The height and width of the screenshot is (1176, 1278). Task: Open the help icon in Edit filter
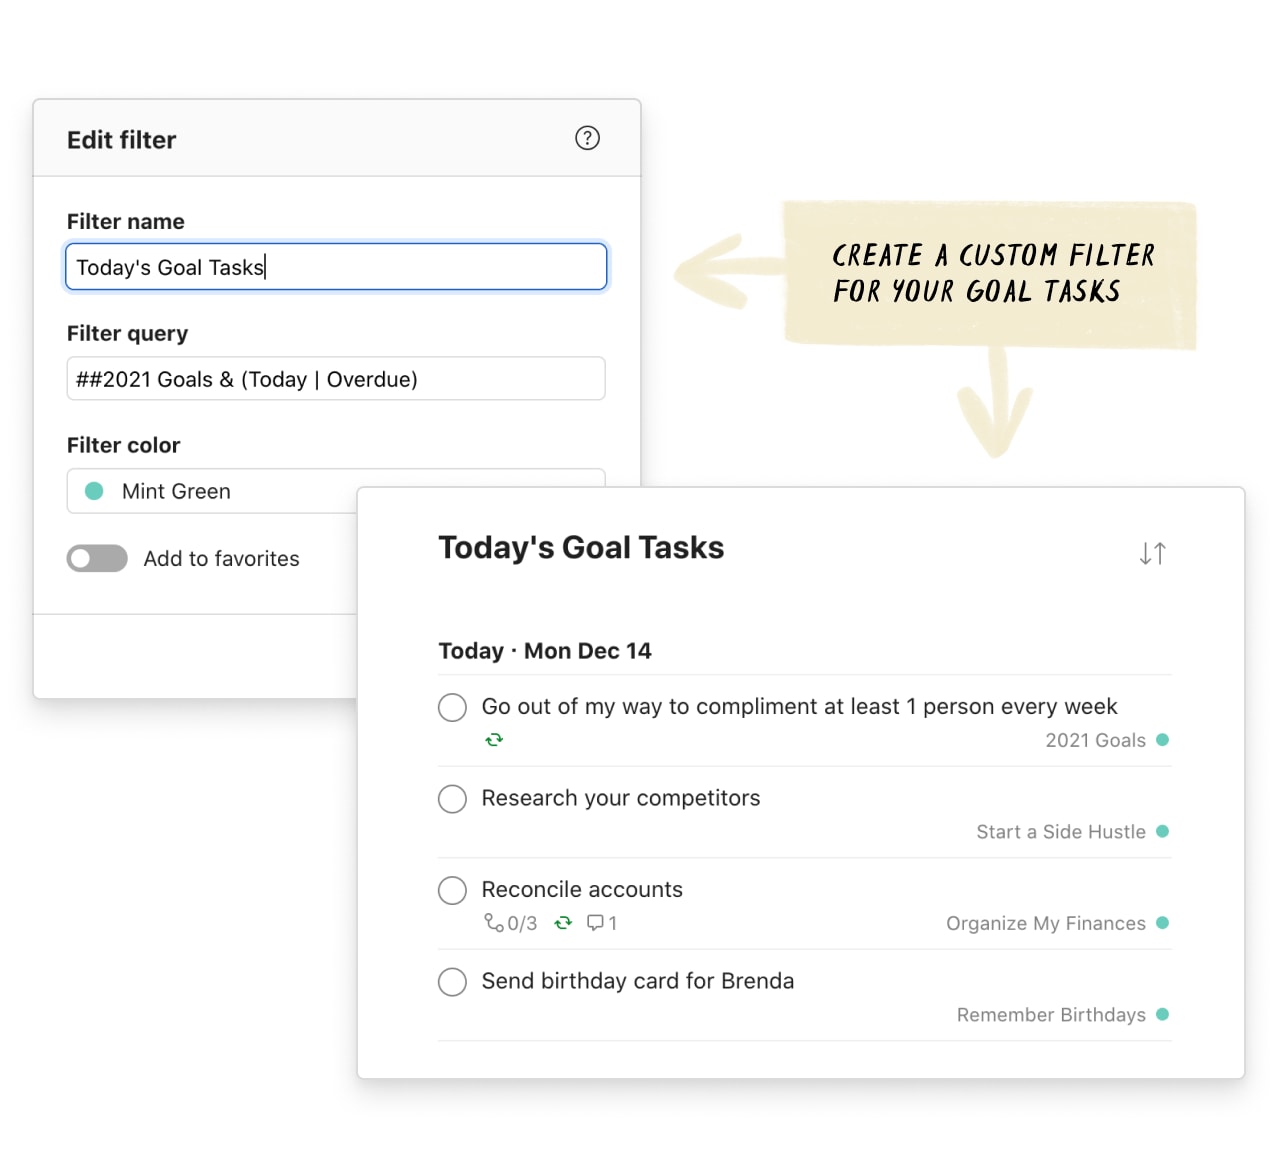[587, 139]
